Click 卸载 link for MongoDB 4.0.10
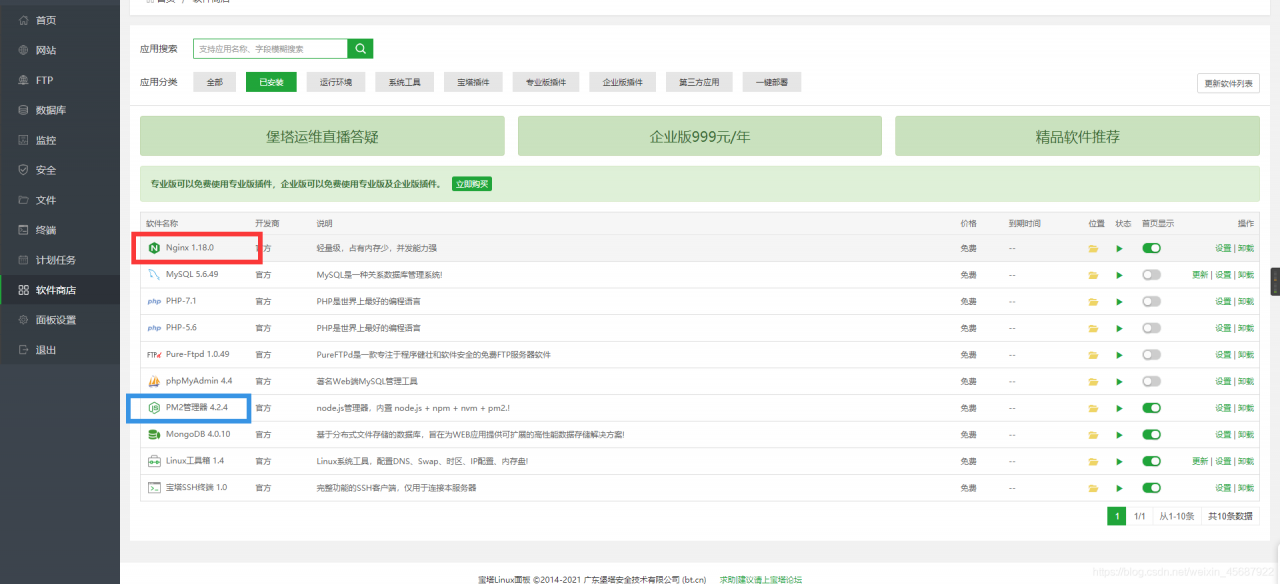 coord(1246,435)
